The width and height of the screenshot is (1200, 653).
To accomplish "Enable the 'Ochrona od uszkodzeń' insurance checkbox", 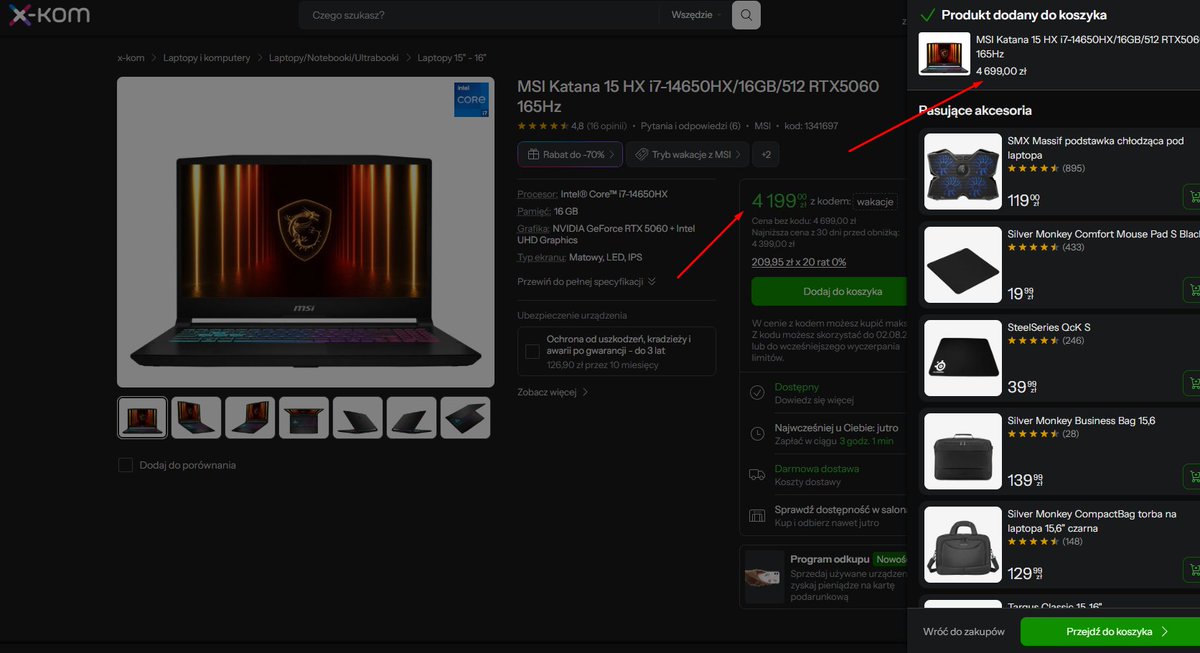I will 532,351.
